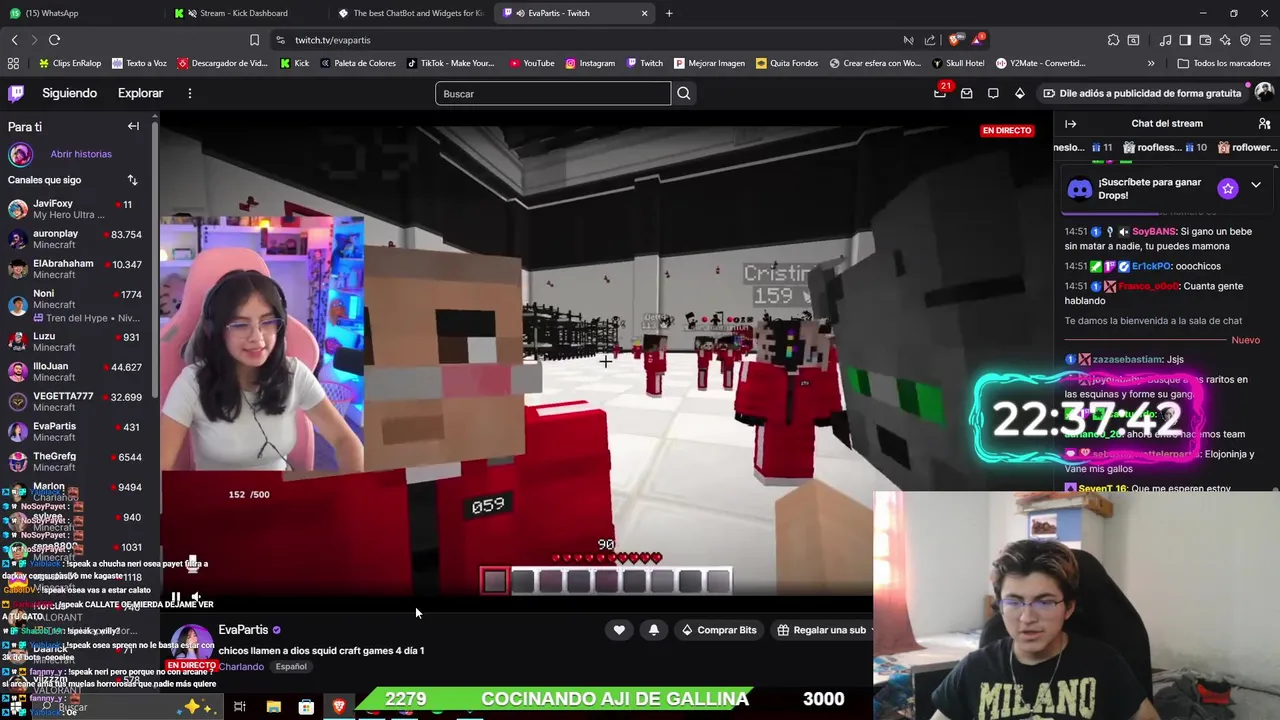Open Brave hamburger main menu
The height and width of the screenshot is (720, 1280).
tap(1265, 40)
